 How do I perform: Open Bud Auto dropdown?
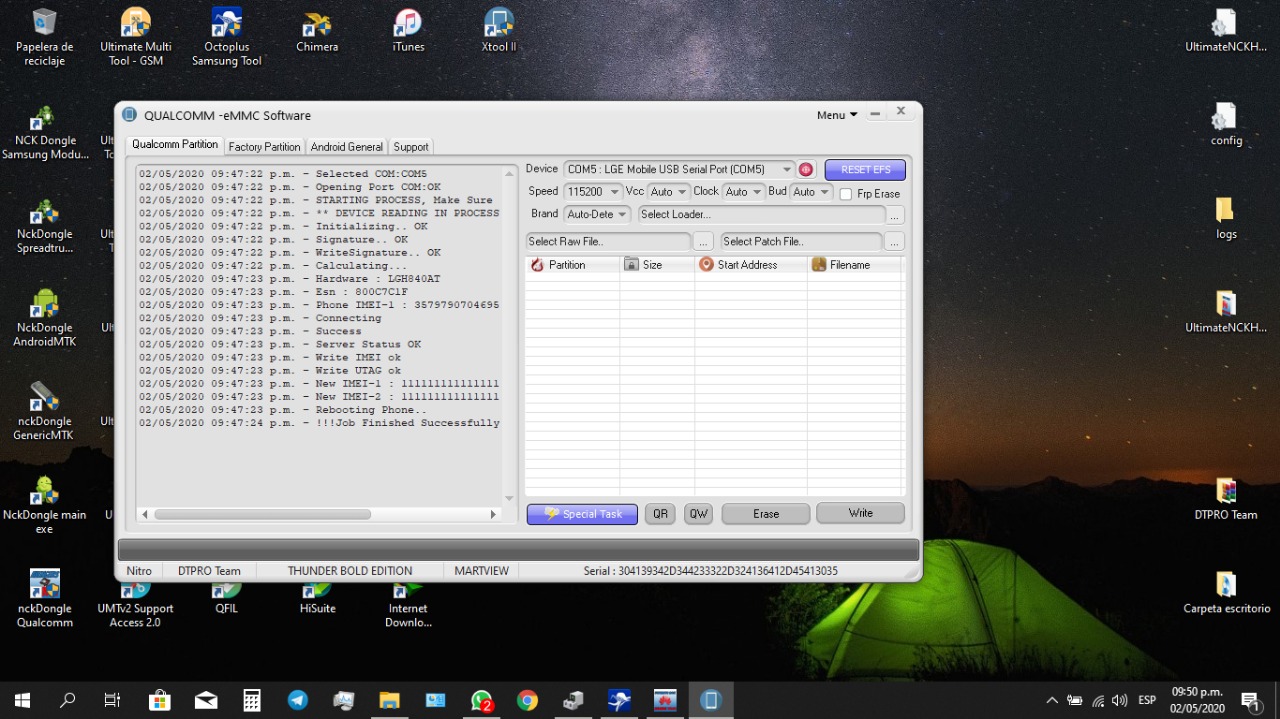point(811,192)
